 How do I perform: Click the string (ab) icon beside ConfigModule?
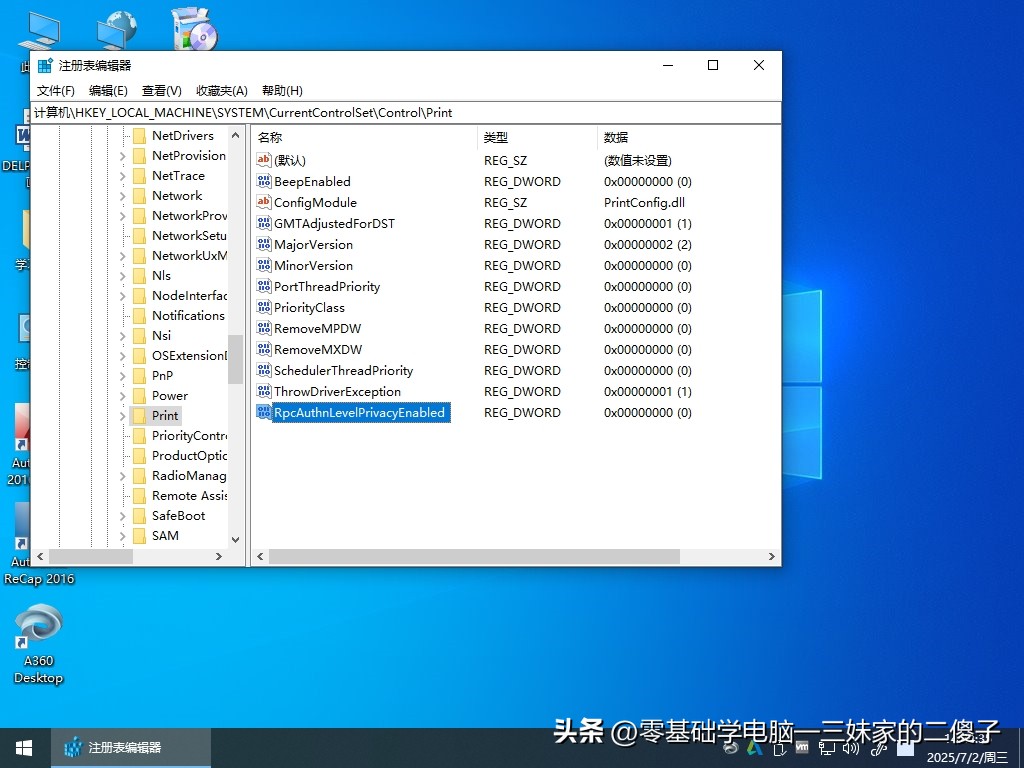pyautogui.click(x=264, y=202)
